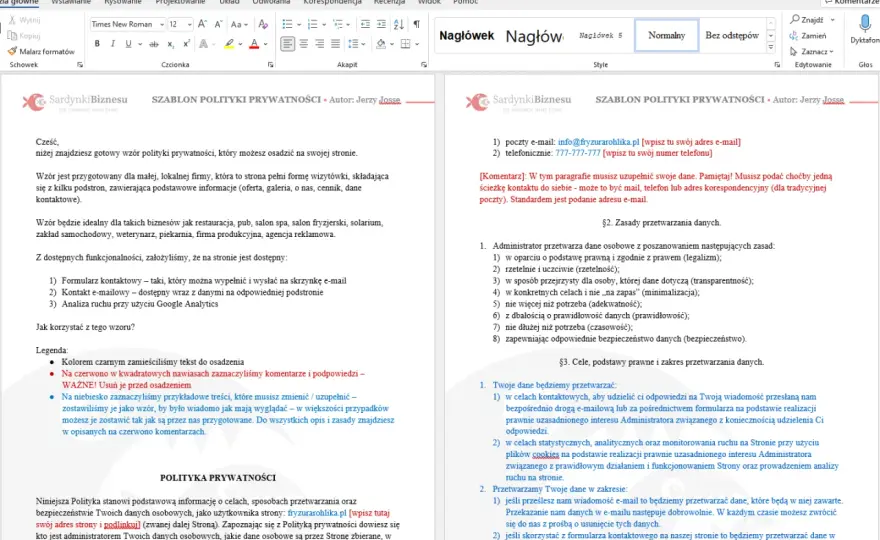This screenshot has width=880, height=540.
Task: Open the Wstawianie ribbon tab
Action: [x=71, y=2]
